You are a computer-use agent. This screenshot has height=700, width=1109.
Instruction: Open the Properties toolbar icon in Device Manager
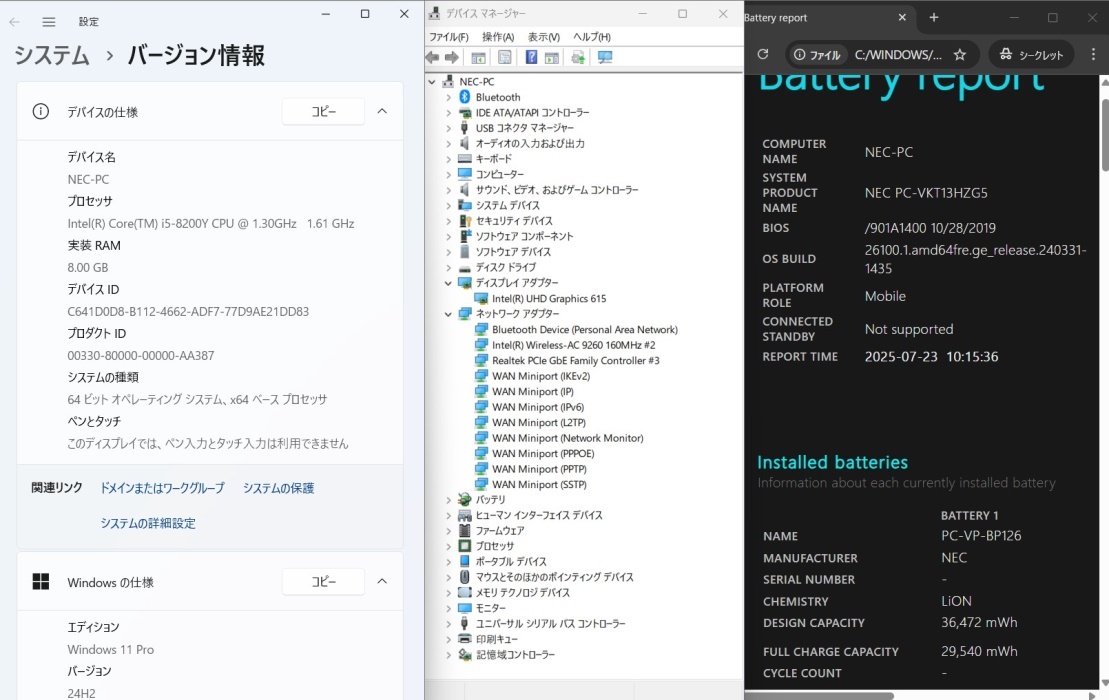click(504, 57)
